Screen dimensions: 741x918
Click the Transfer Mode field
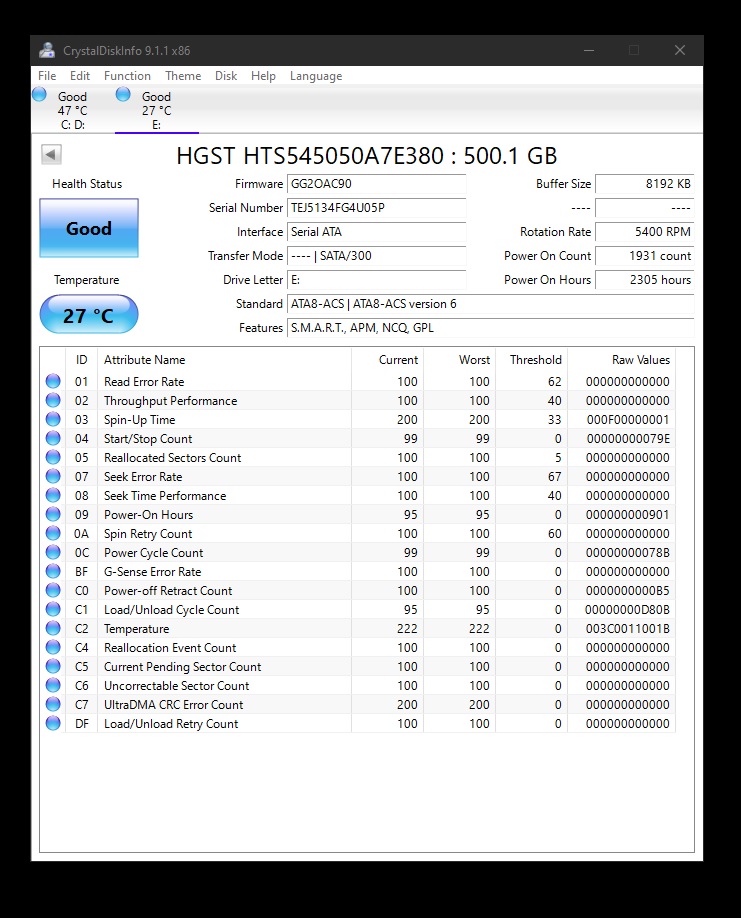pyautogui.click(x=376, y=256)
